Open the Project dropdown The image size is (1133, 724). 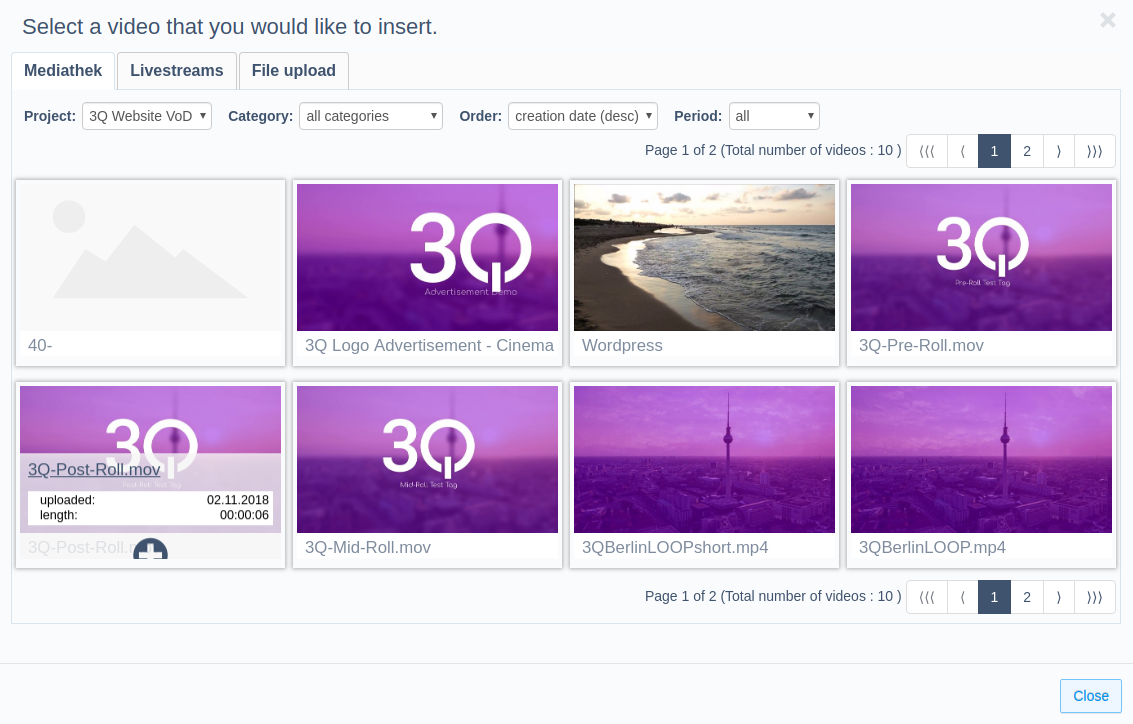click(x=147, y=116)
